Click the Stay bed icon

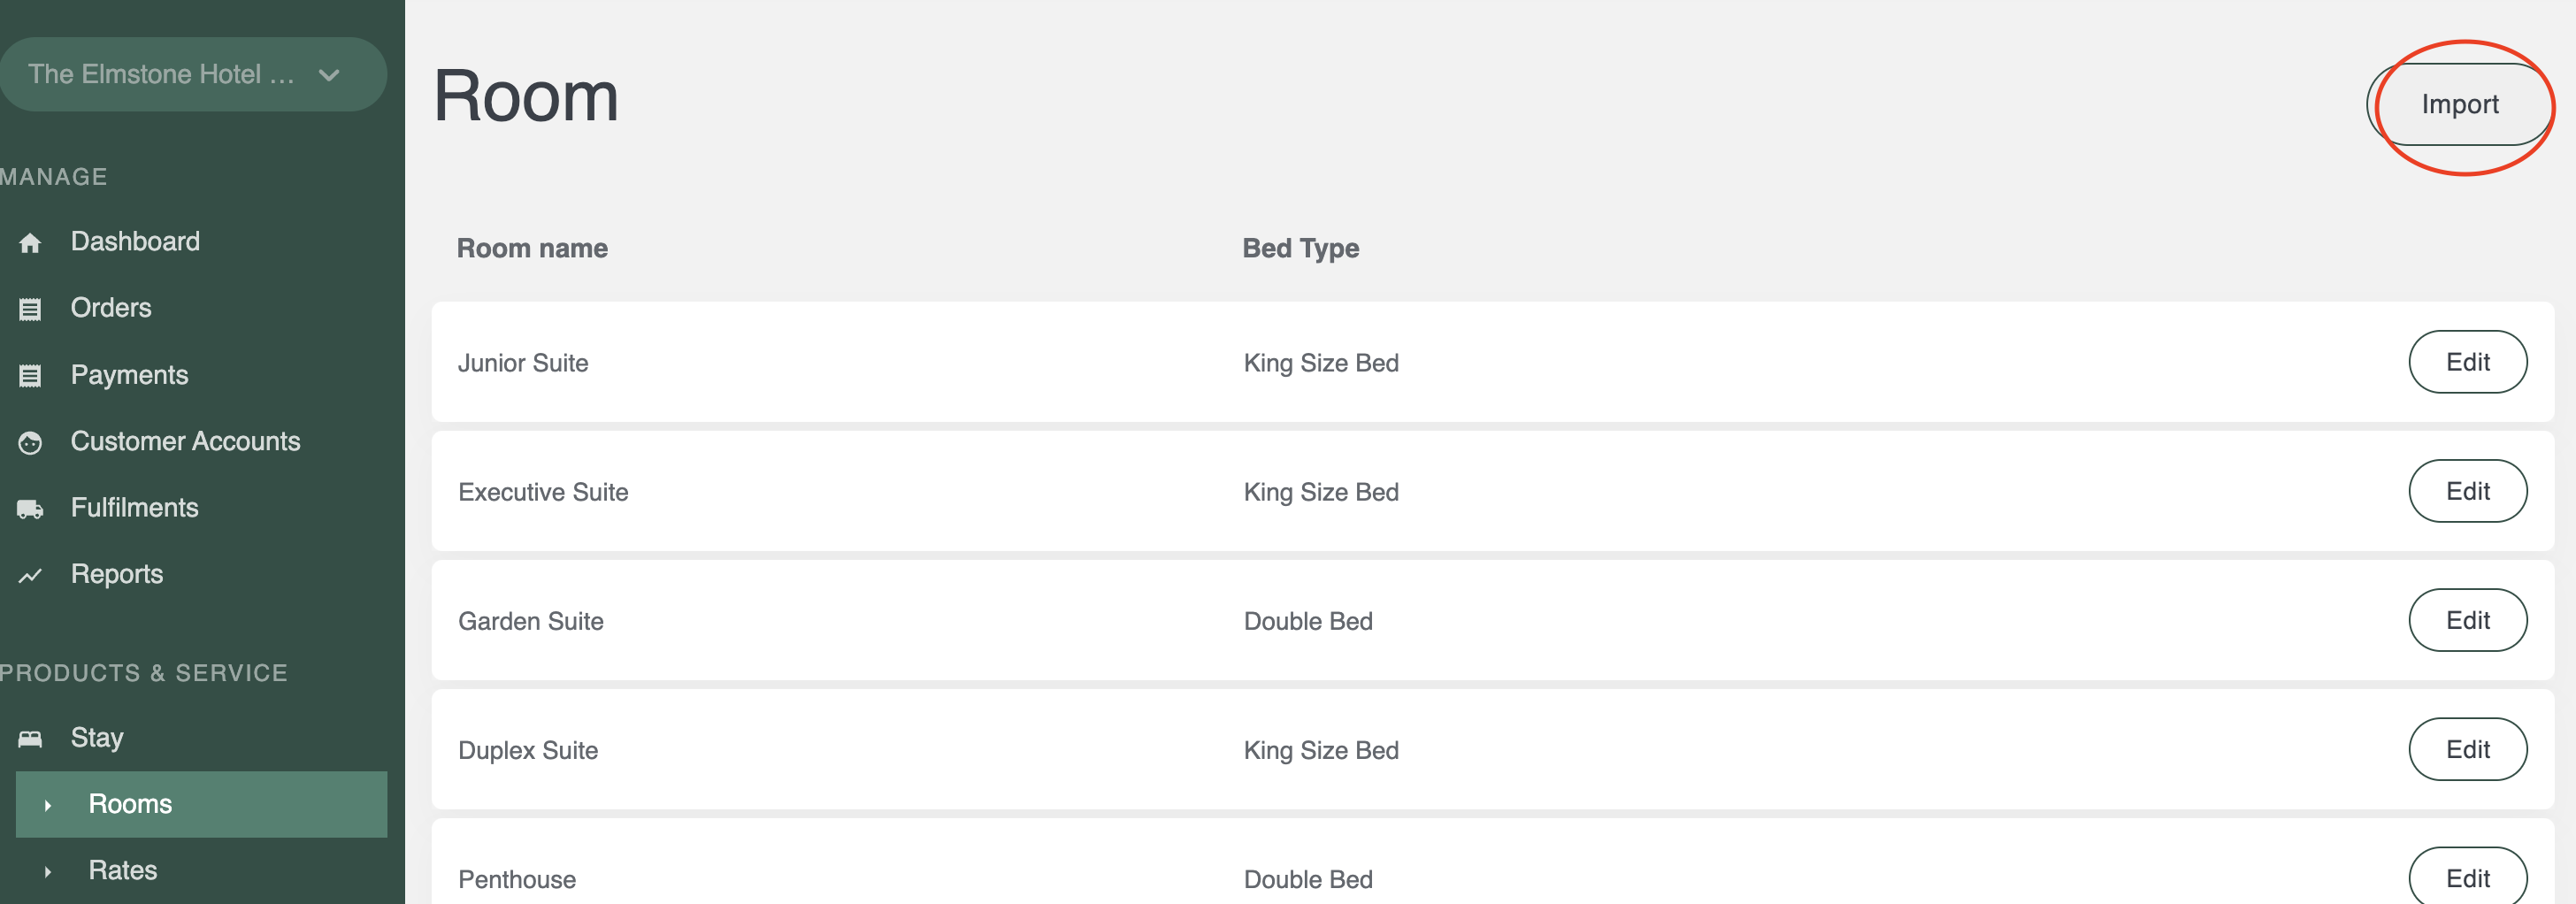(x=30, y=739)
